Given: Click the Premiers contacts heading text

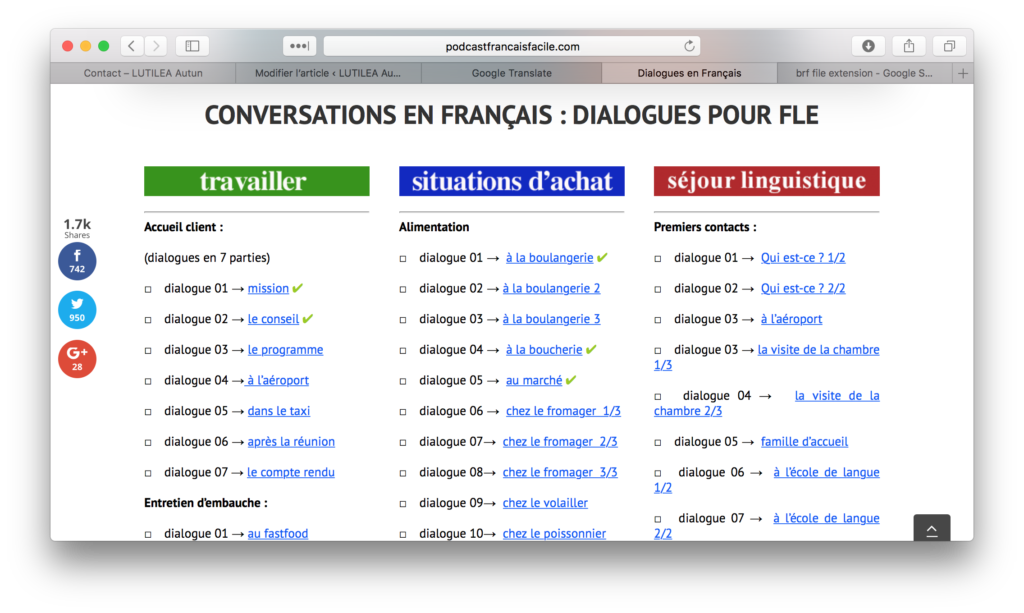Looking at the screenshot, I should coord(705,227).
